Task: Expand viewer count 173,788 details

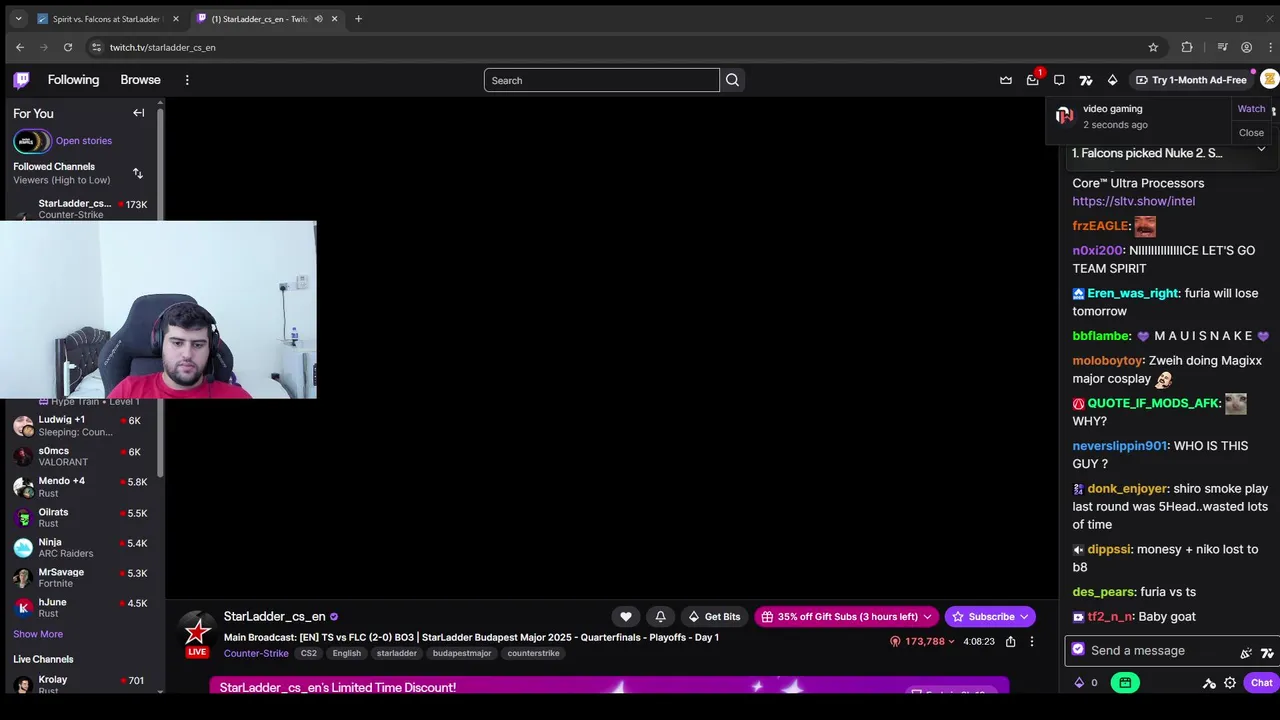Action: (923, 642)
